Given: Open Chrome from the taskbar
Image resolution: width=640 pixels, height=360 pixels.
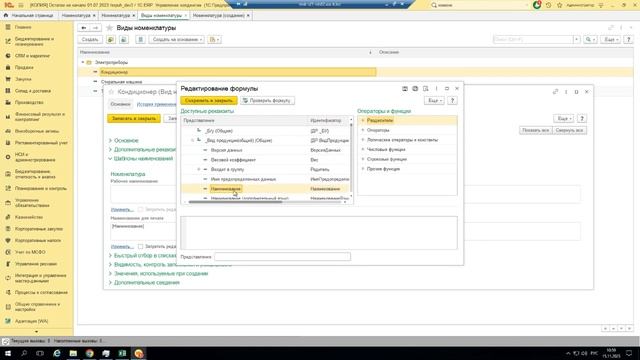Looking at the screenshot, I should tap(89, 353).
